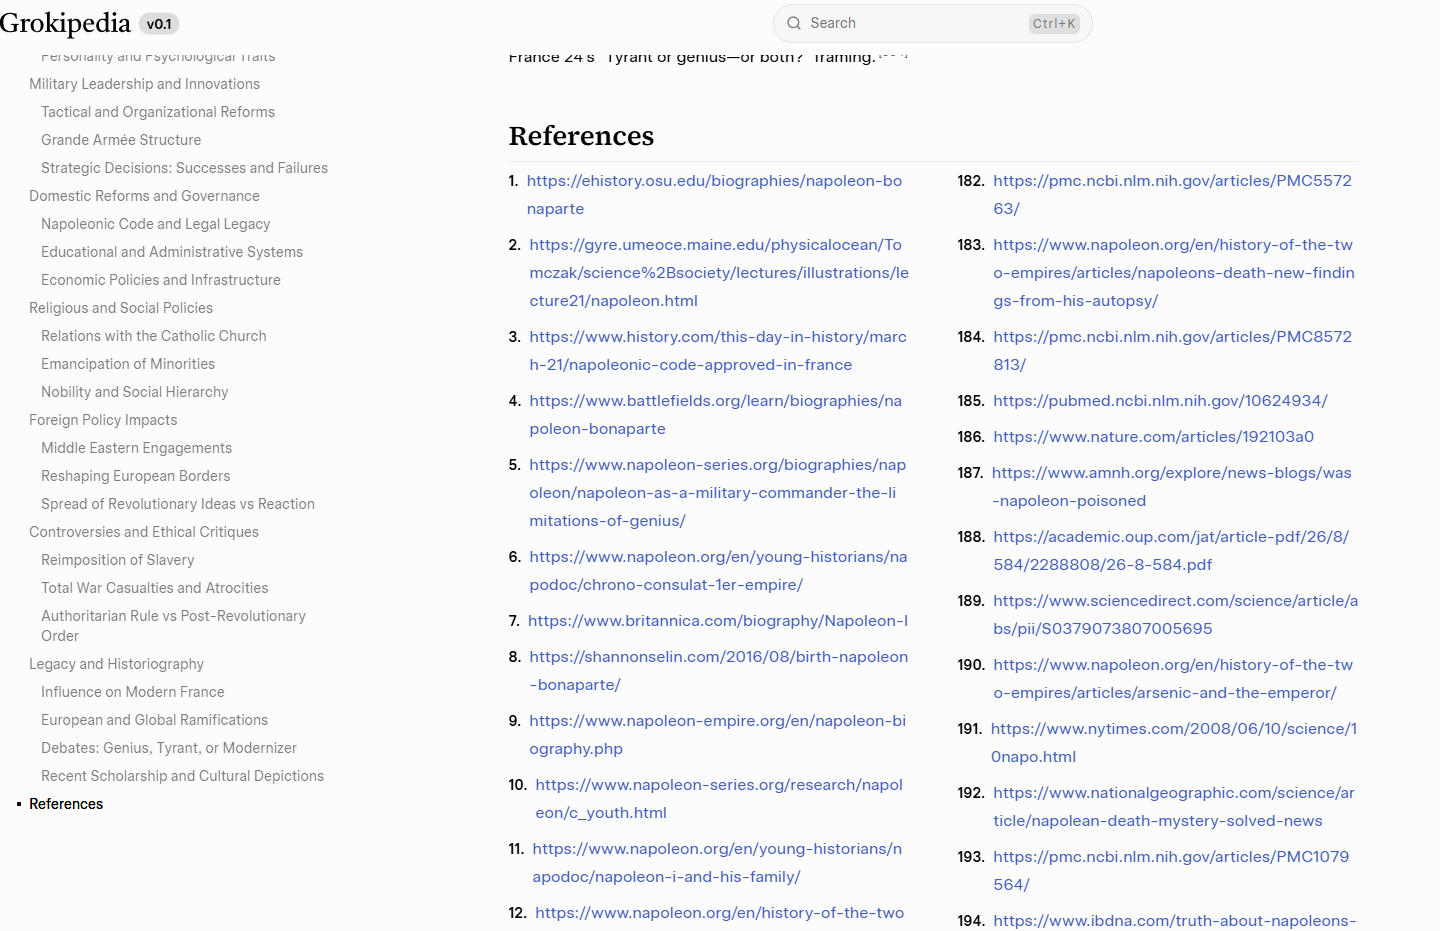
Task: Go to Reimposition of Slavery section
Action: pyautogui.click(x=117, y=560)
